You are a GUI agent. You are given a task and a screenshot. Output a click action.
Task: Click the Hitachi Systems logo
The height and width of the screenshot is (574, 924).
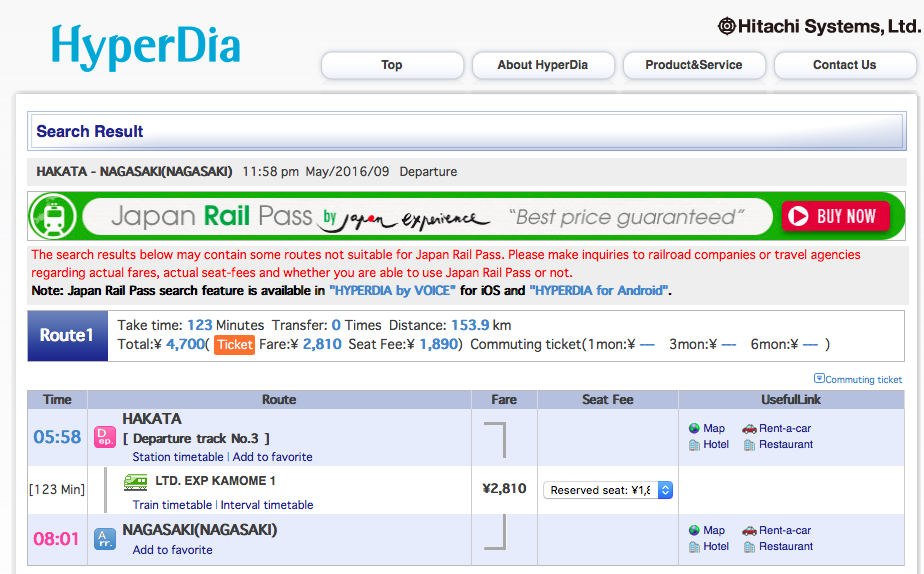(x=819, y=26)
